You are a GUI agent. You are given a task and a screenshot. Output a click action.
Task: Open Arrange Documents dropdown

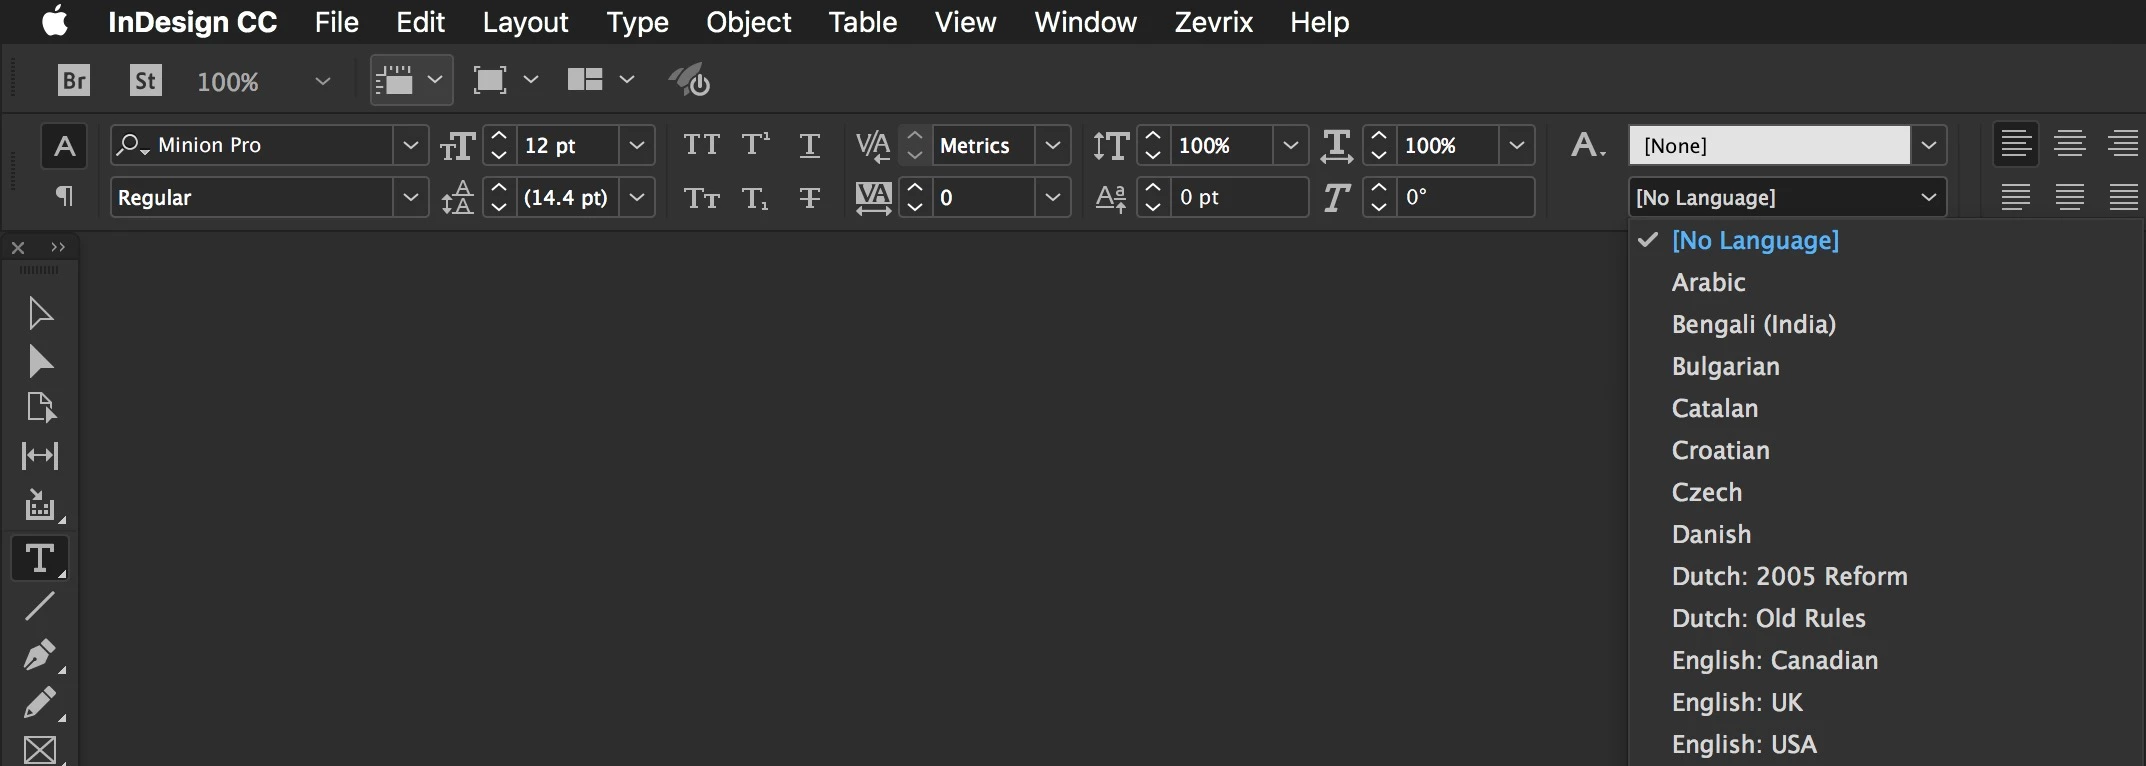627,80
